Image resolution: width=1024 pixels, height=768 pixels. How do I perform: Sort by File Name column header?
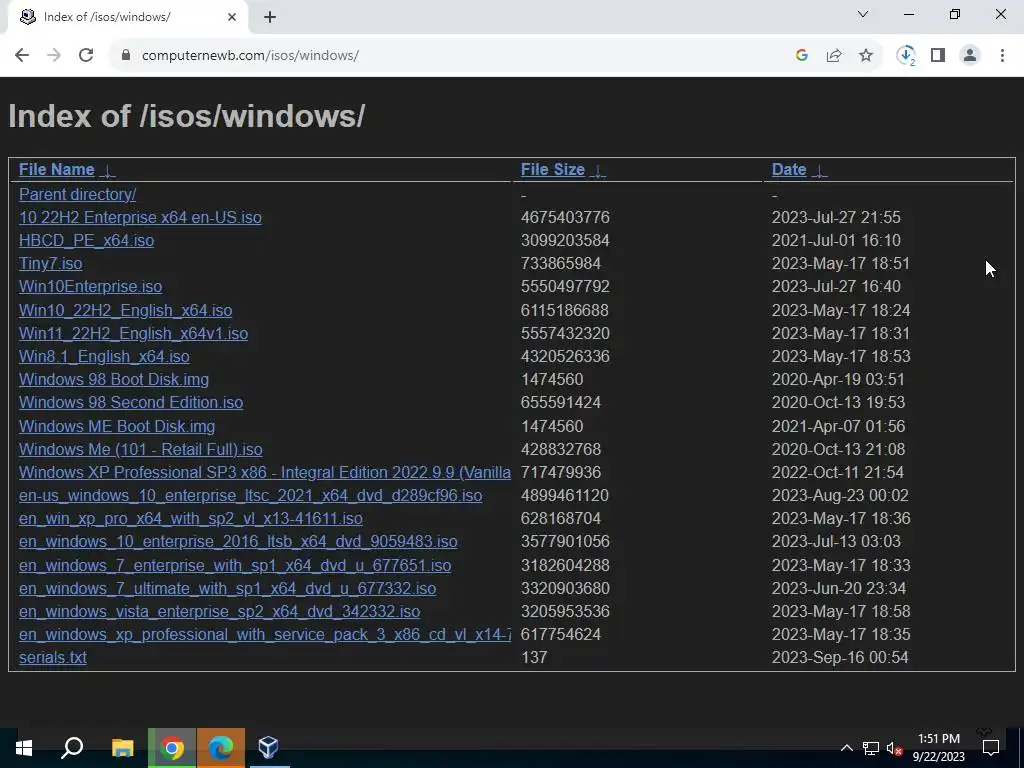56,169
